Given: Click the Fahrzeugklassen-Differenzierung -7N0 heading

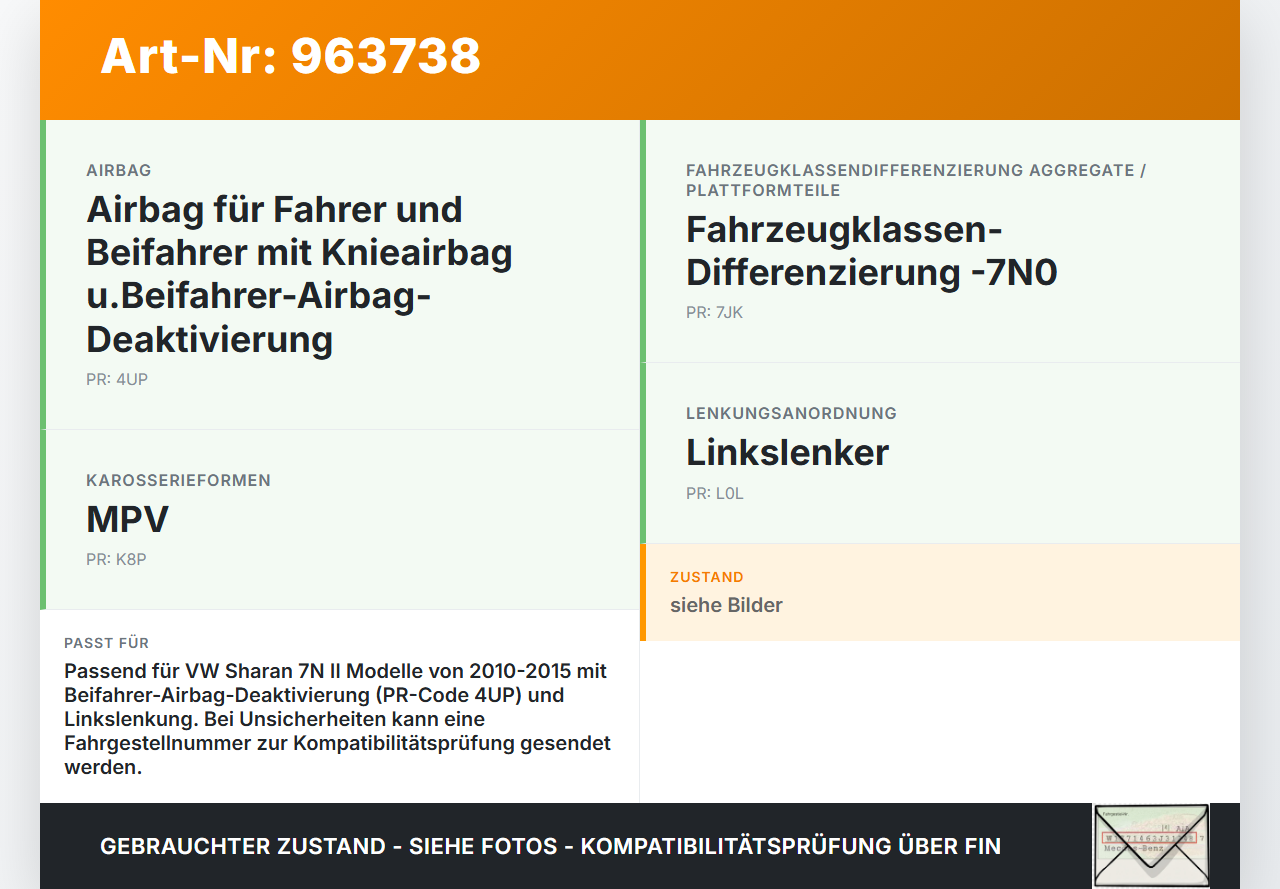Looking at the screenshot, I should 871,250.
